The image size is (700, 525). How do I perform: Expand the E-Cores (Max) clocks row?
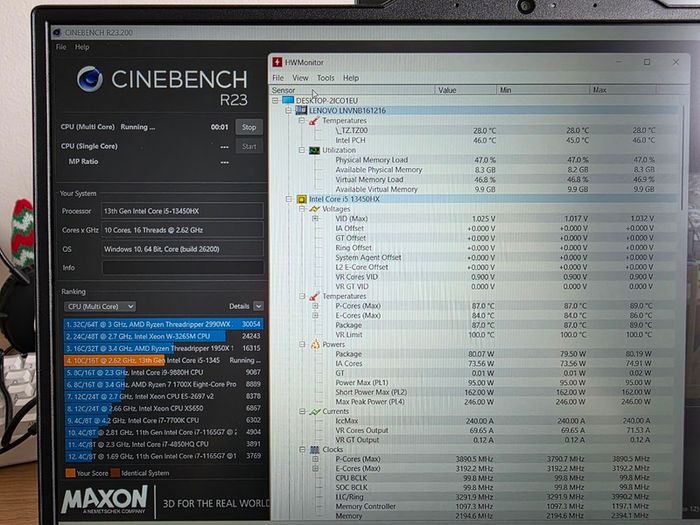click(315, 468)
